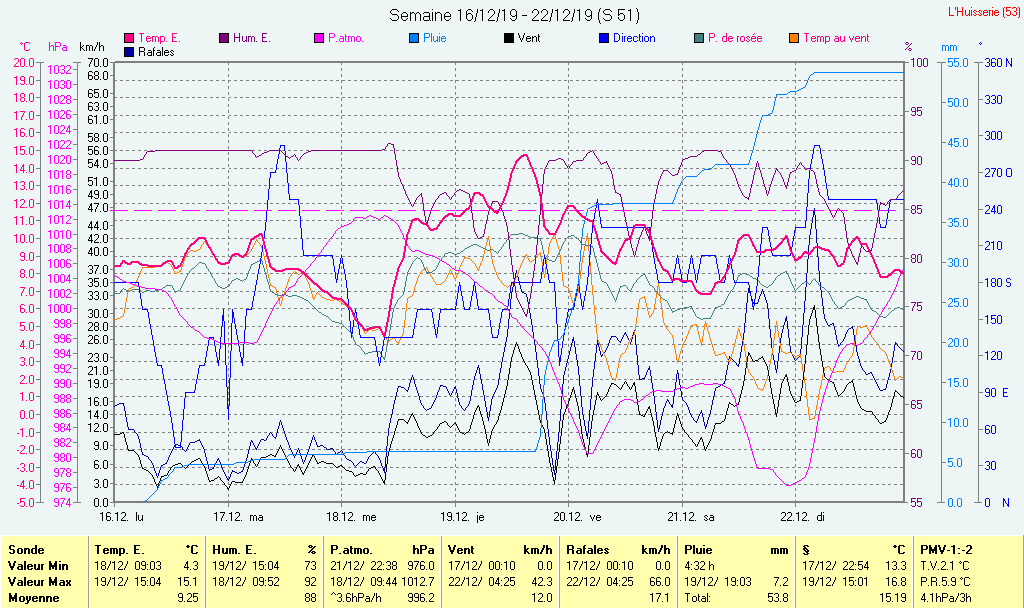
Task: Click the dark blue Rafales legend swatch
Action: pos(129,52)
